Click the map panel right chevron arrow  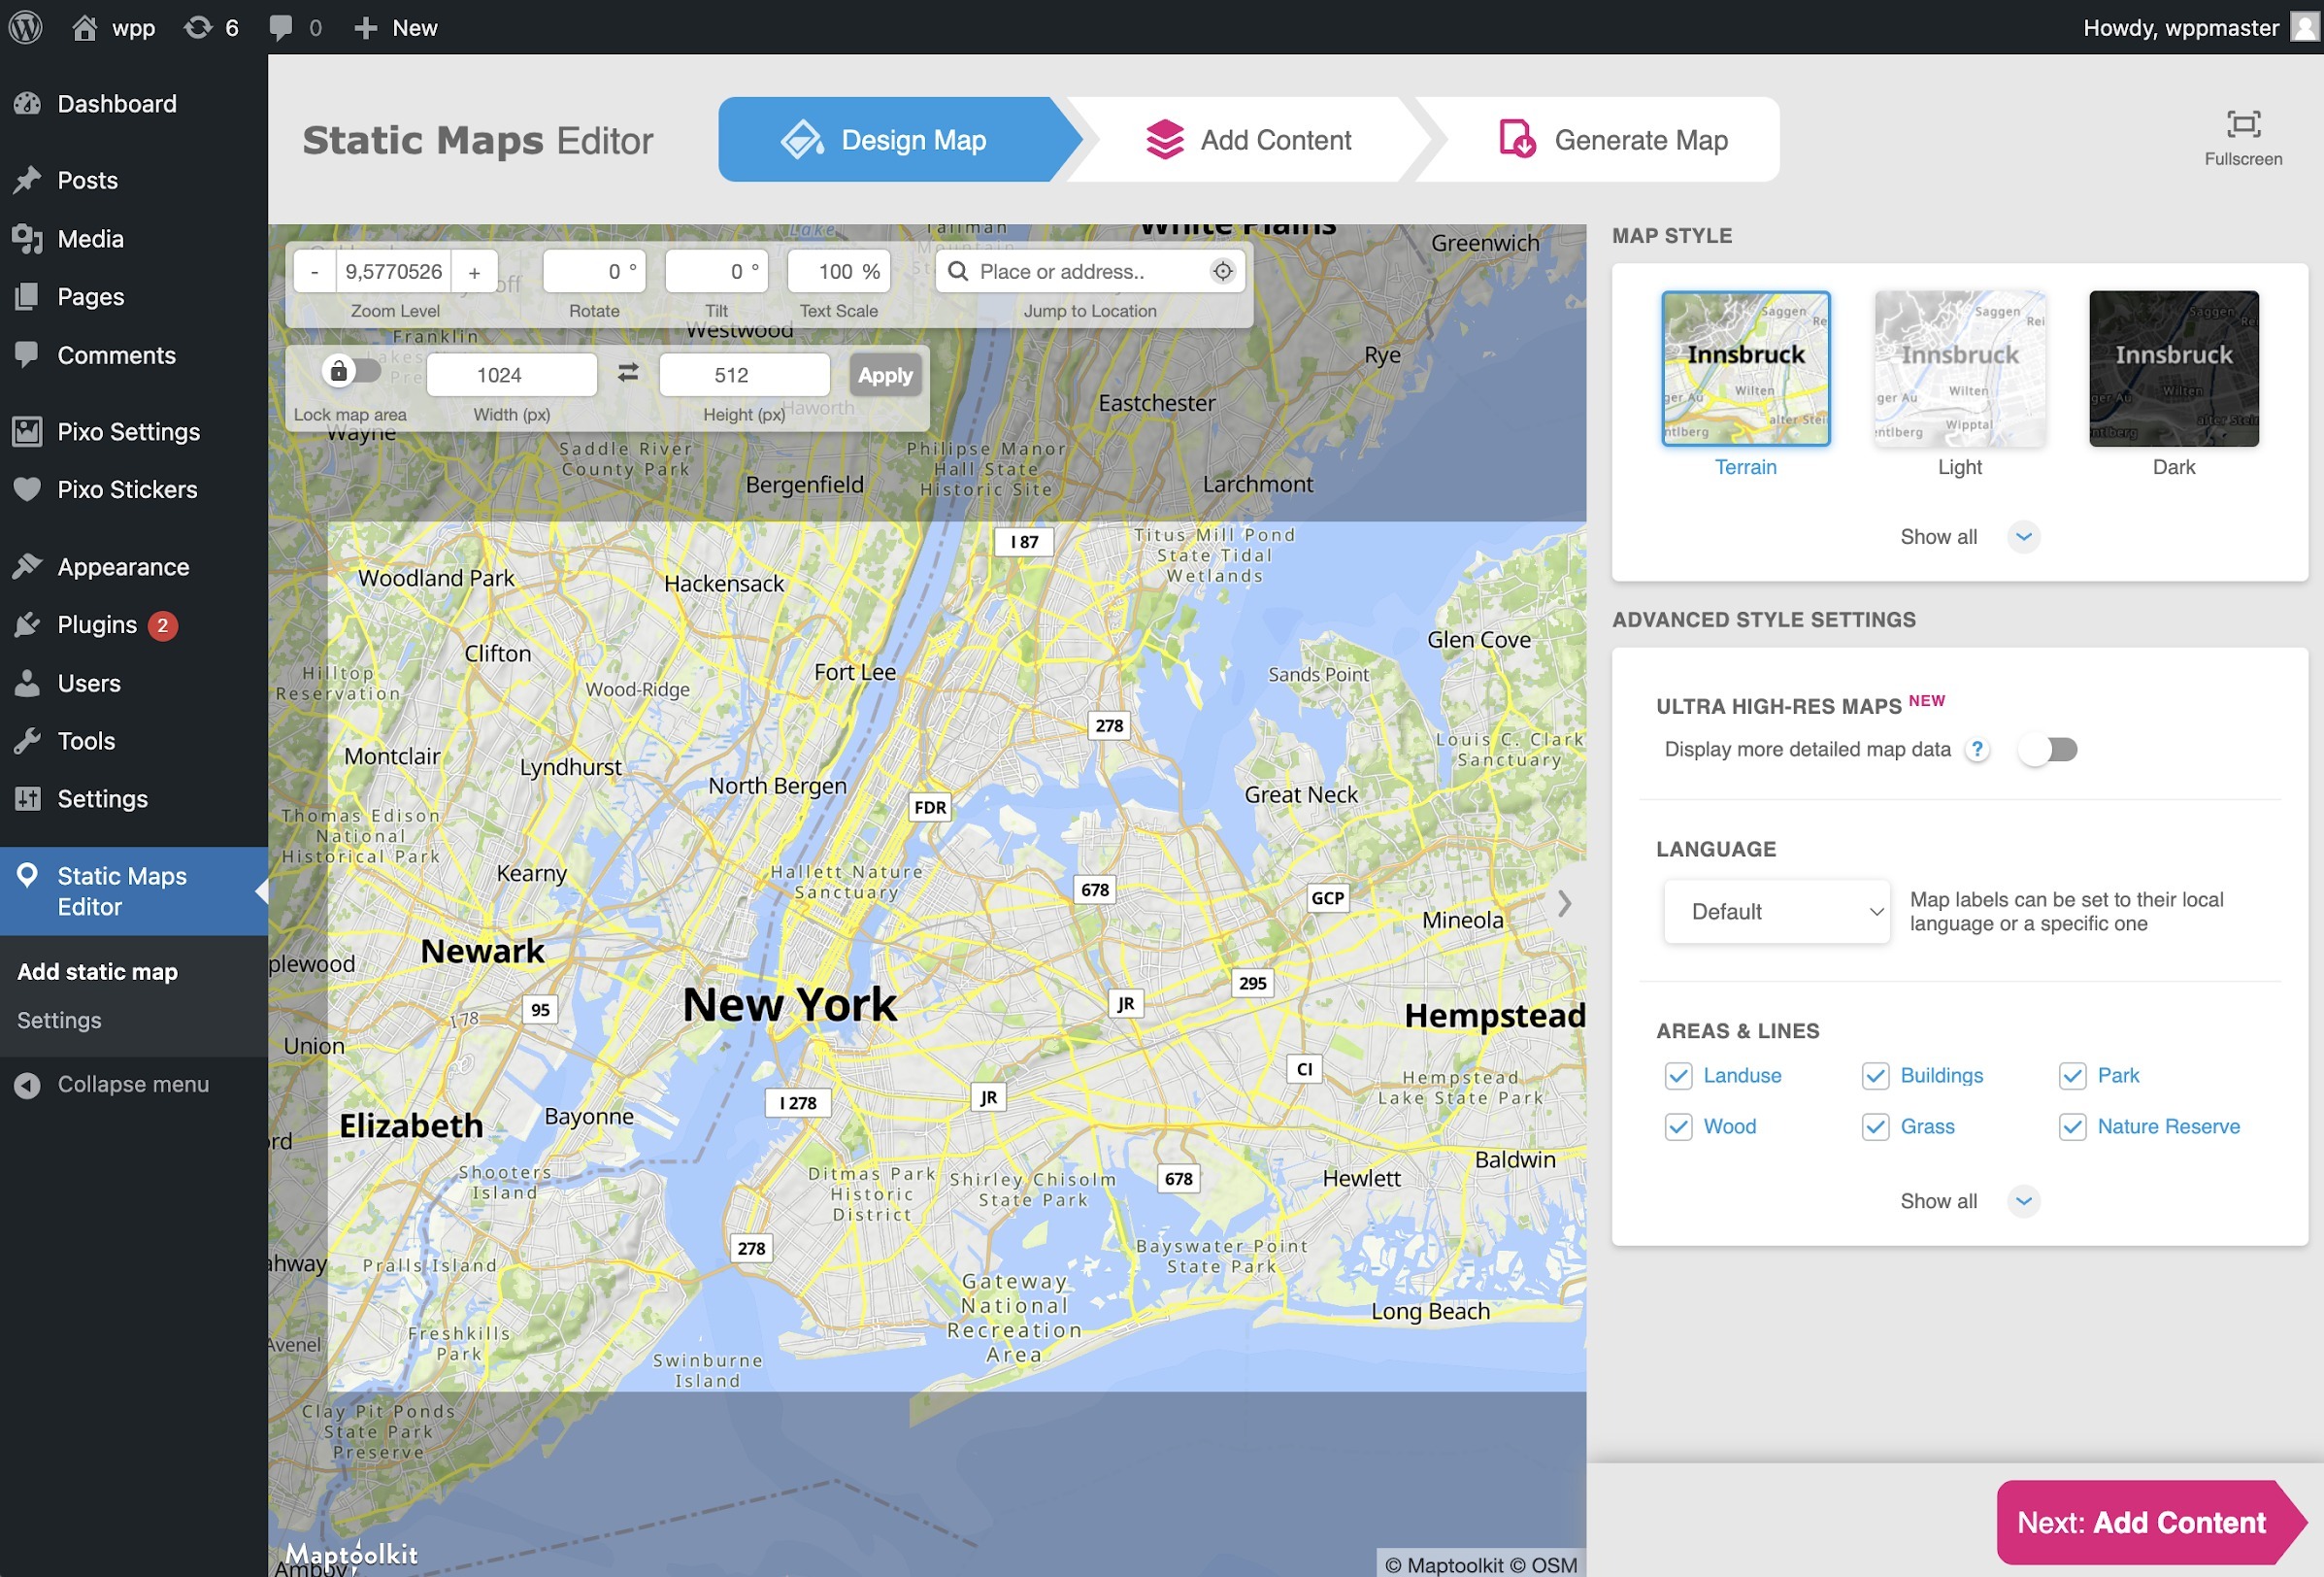pos(1564,904)
